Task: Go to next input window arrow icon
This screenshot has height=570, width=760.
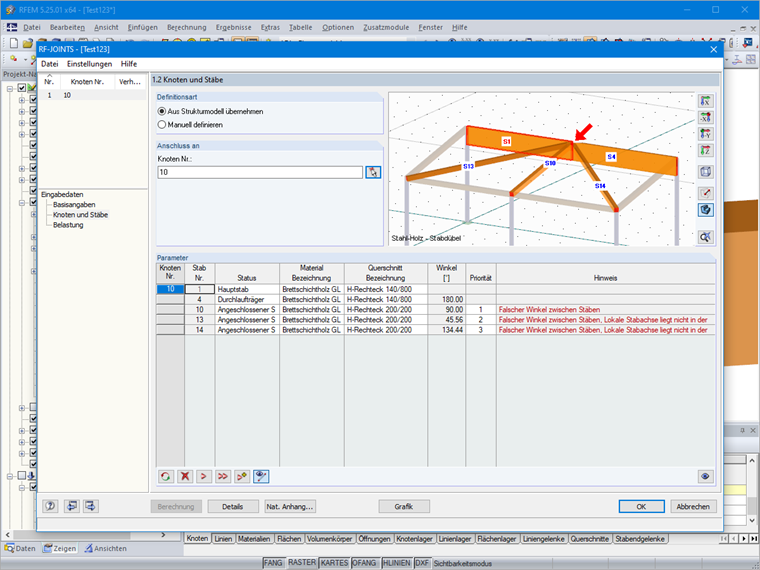Action: tap(91, 507)
